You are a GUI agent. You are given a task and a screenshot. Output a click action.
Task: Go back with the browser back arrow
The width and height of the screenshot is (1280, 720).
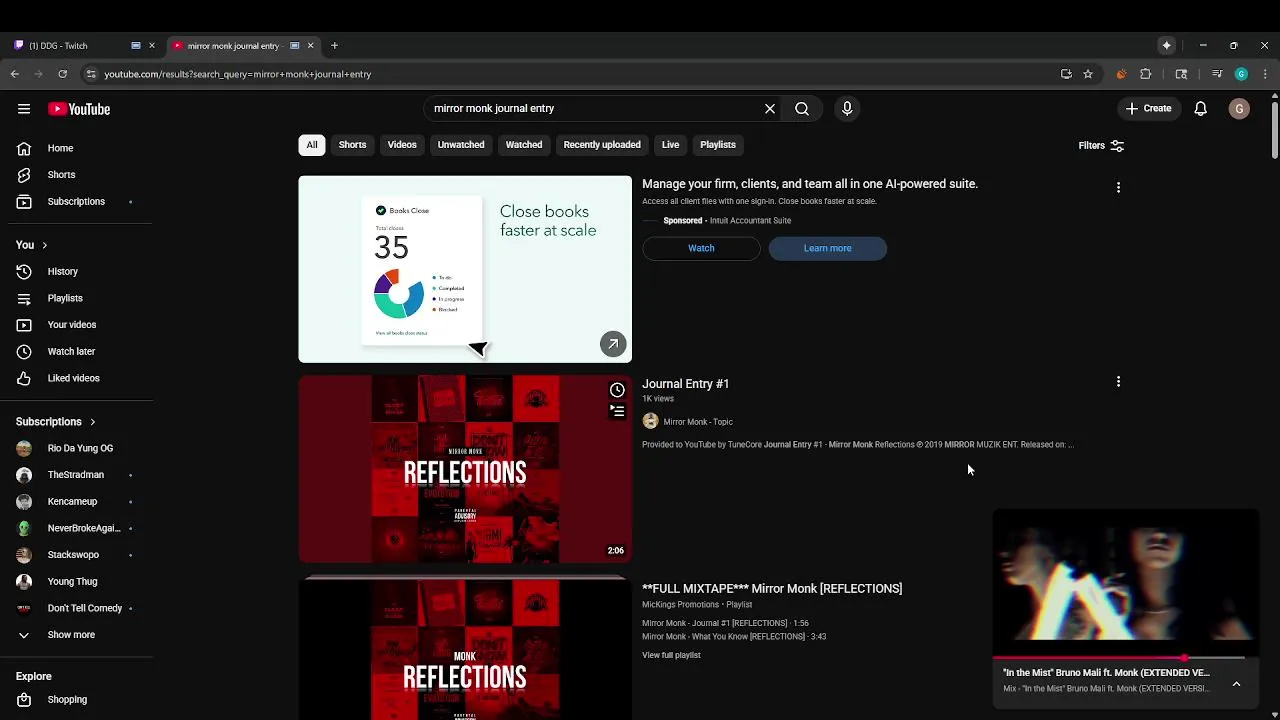coord(14,74)
